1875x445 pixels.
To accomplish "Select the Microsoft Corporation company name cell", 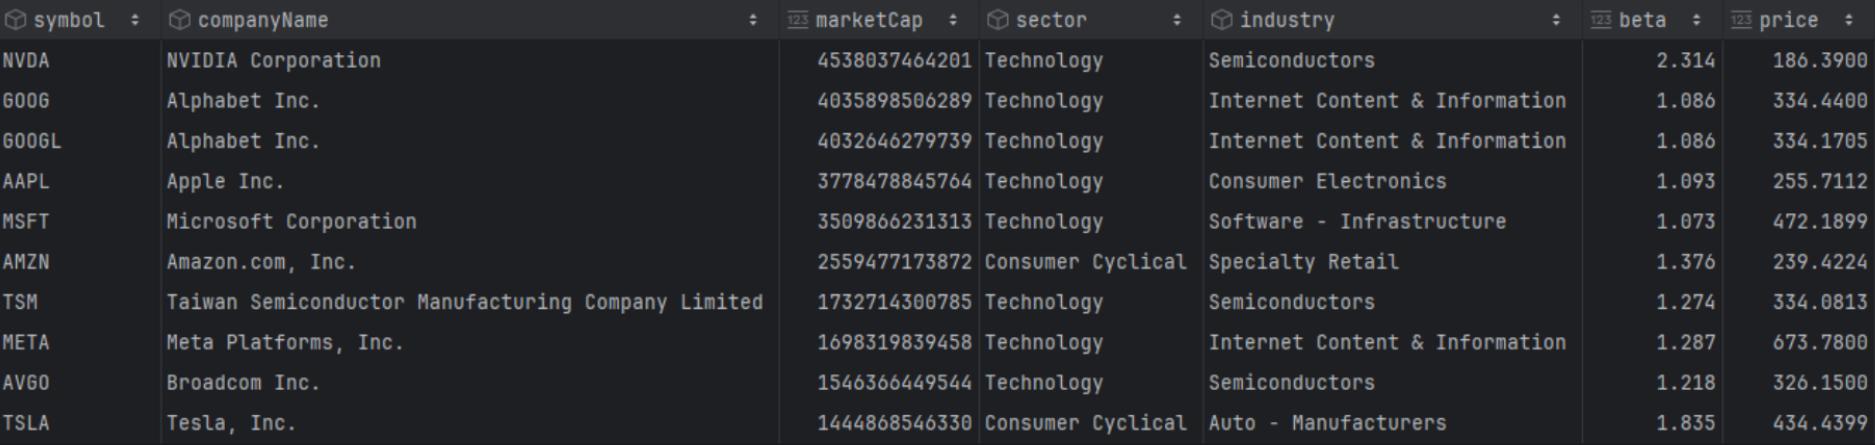I will (x=291, y=222).
